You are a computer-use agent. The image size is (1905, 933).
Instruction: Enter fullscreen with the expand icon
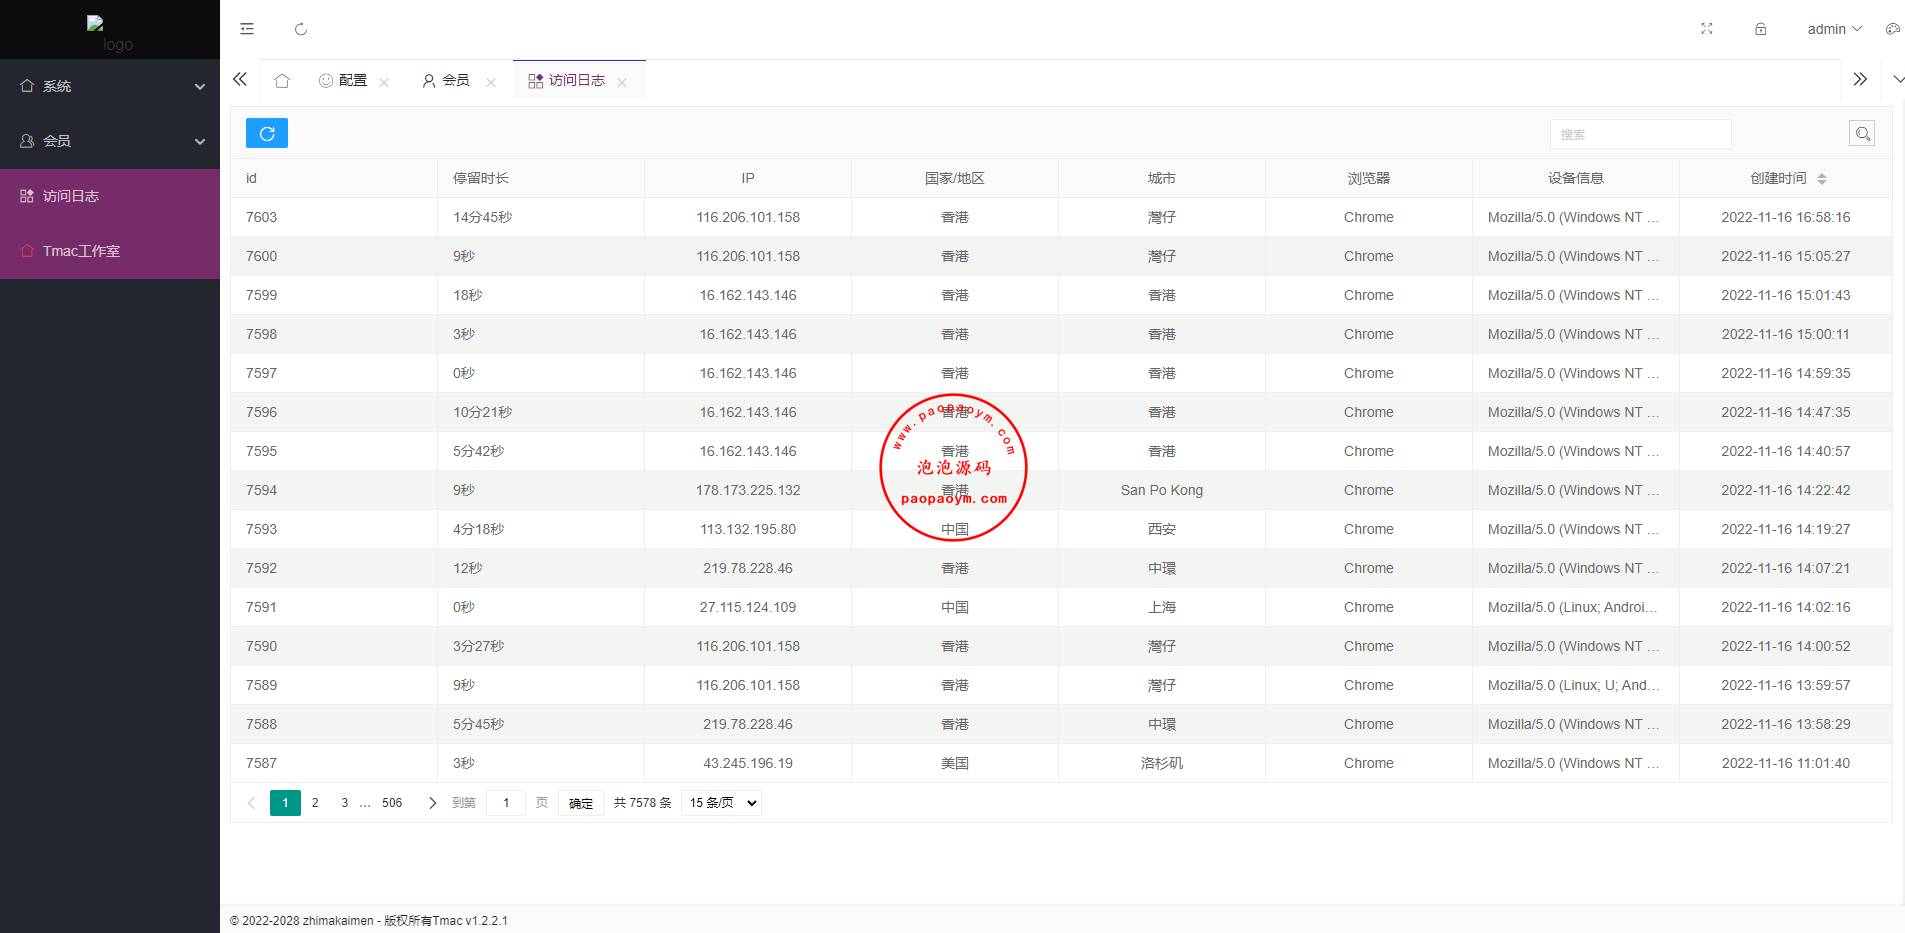pyautogui.click(x=1707, y=29)
